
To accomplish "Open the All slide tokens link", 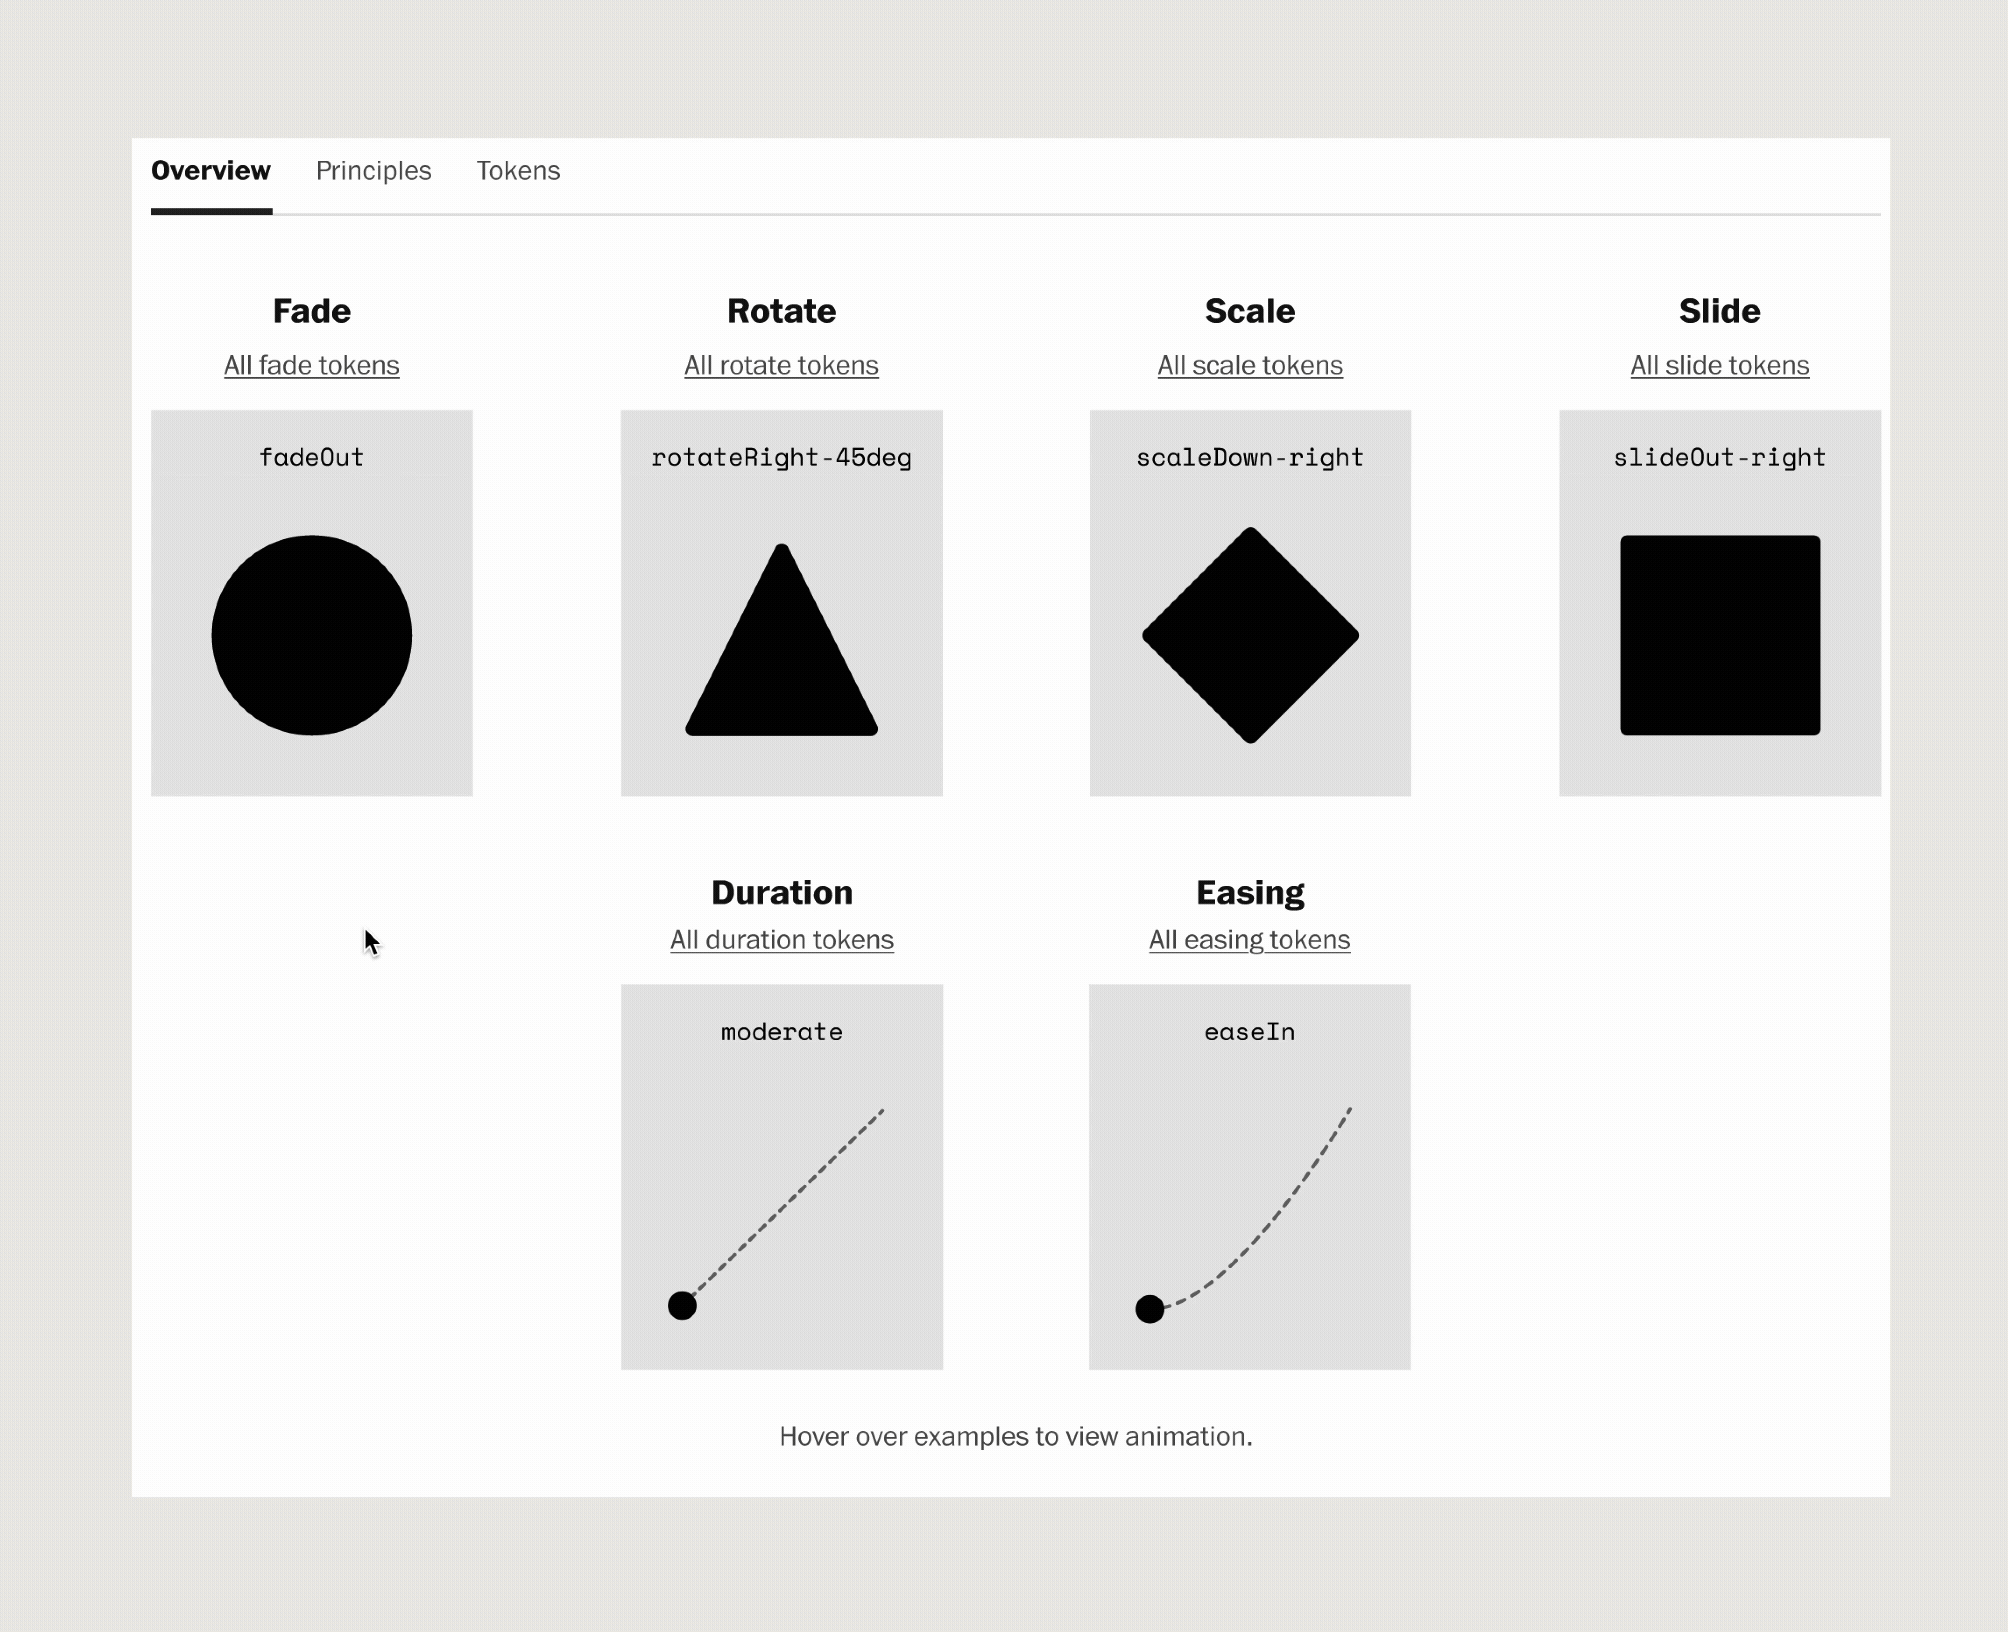I will pos(1719,365).
